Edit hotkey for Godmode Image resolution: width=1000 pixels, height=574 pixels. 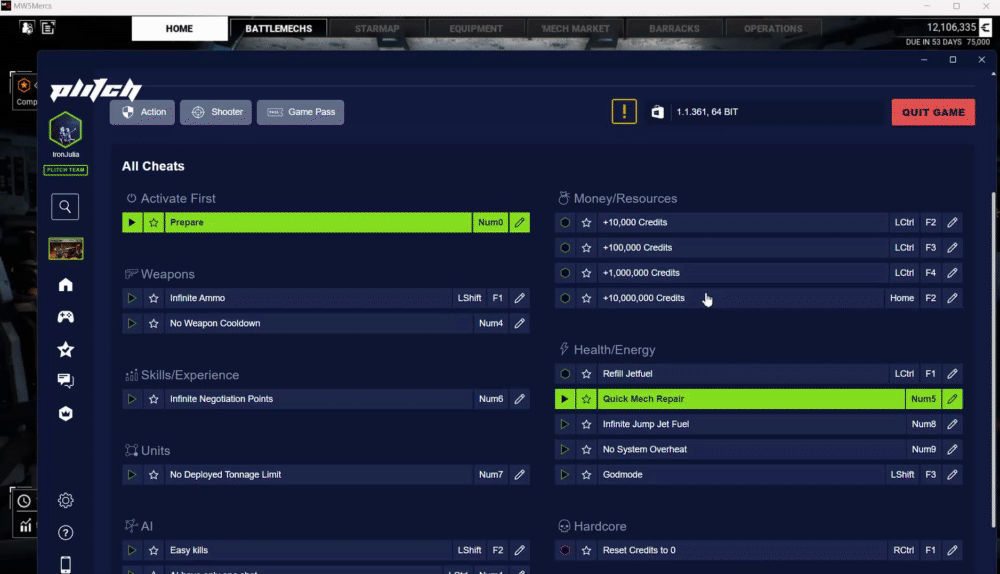[x=952, y=475]
